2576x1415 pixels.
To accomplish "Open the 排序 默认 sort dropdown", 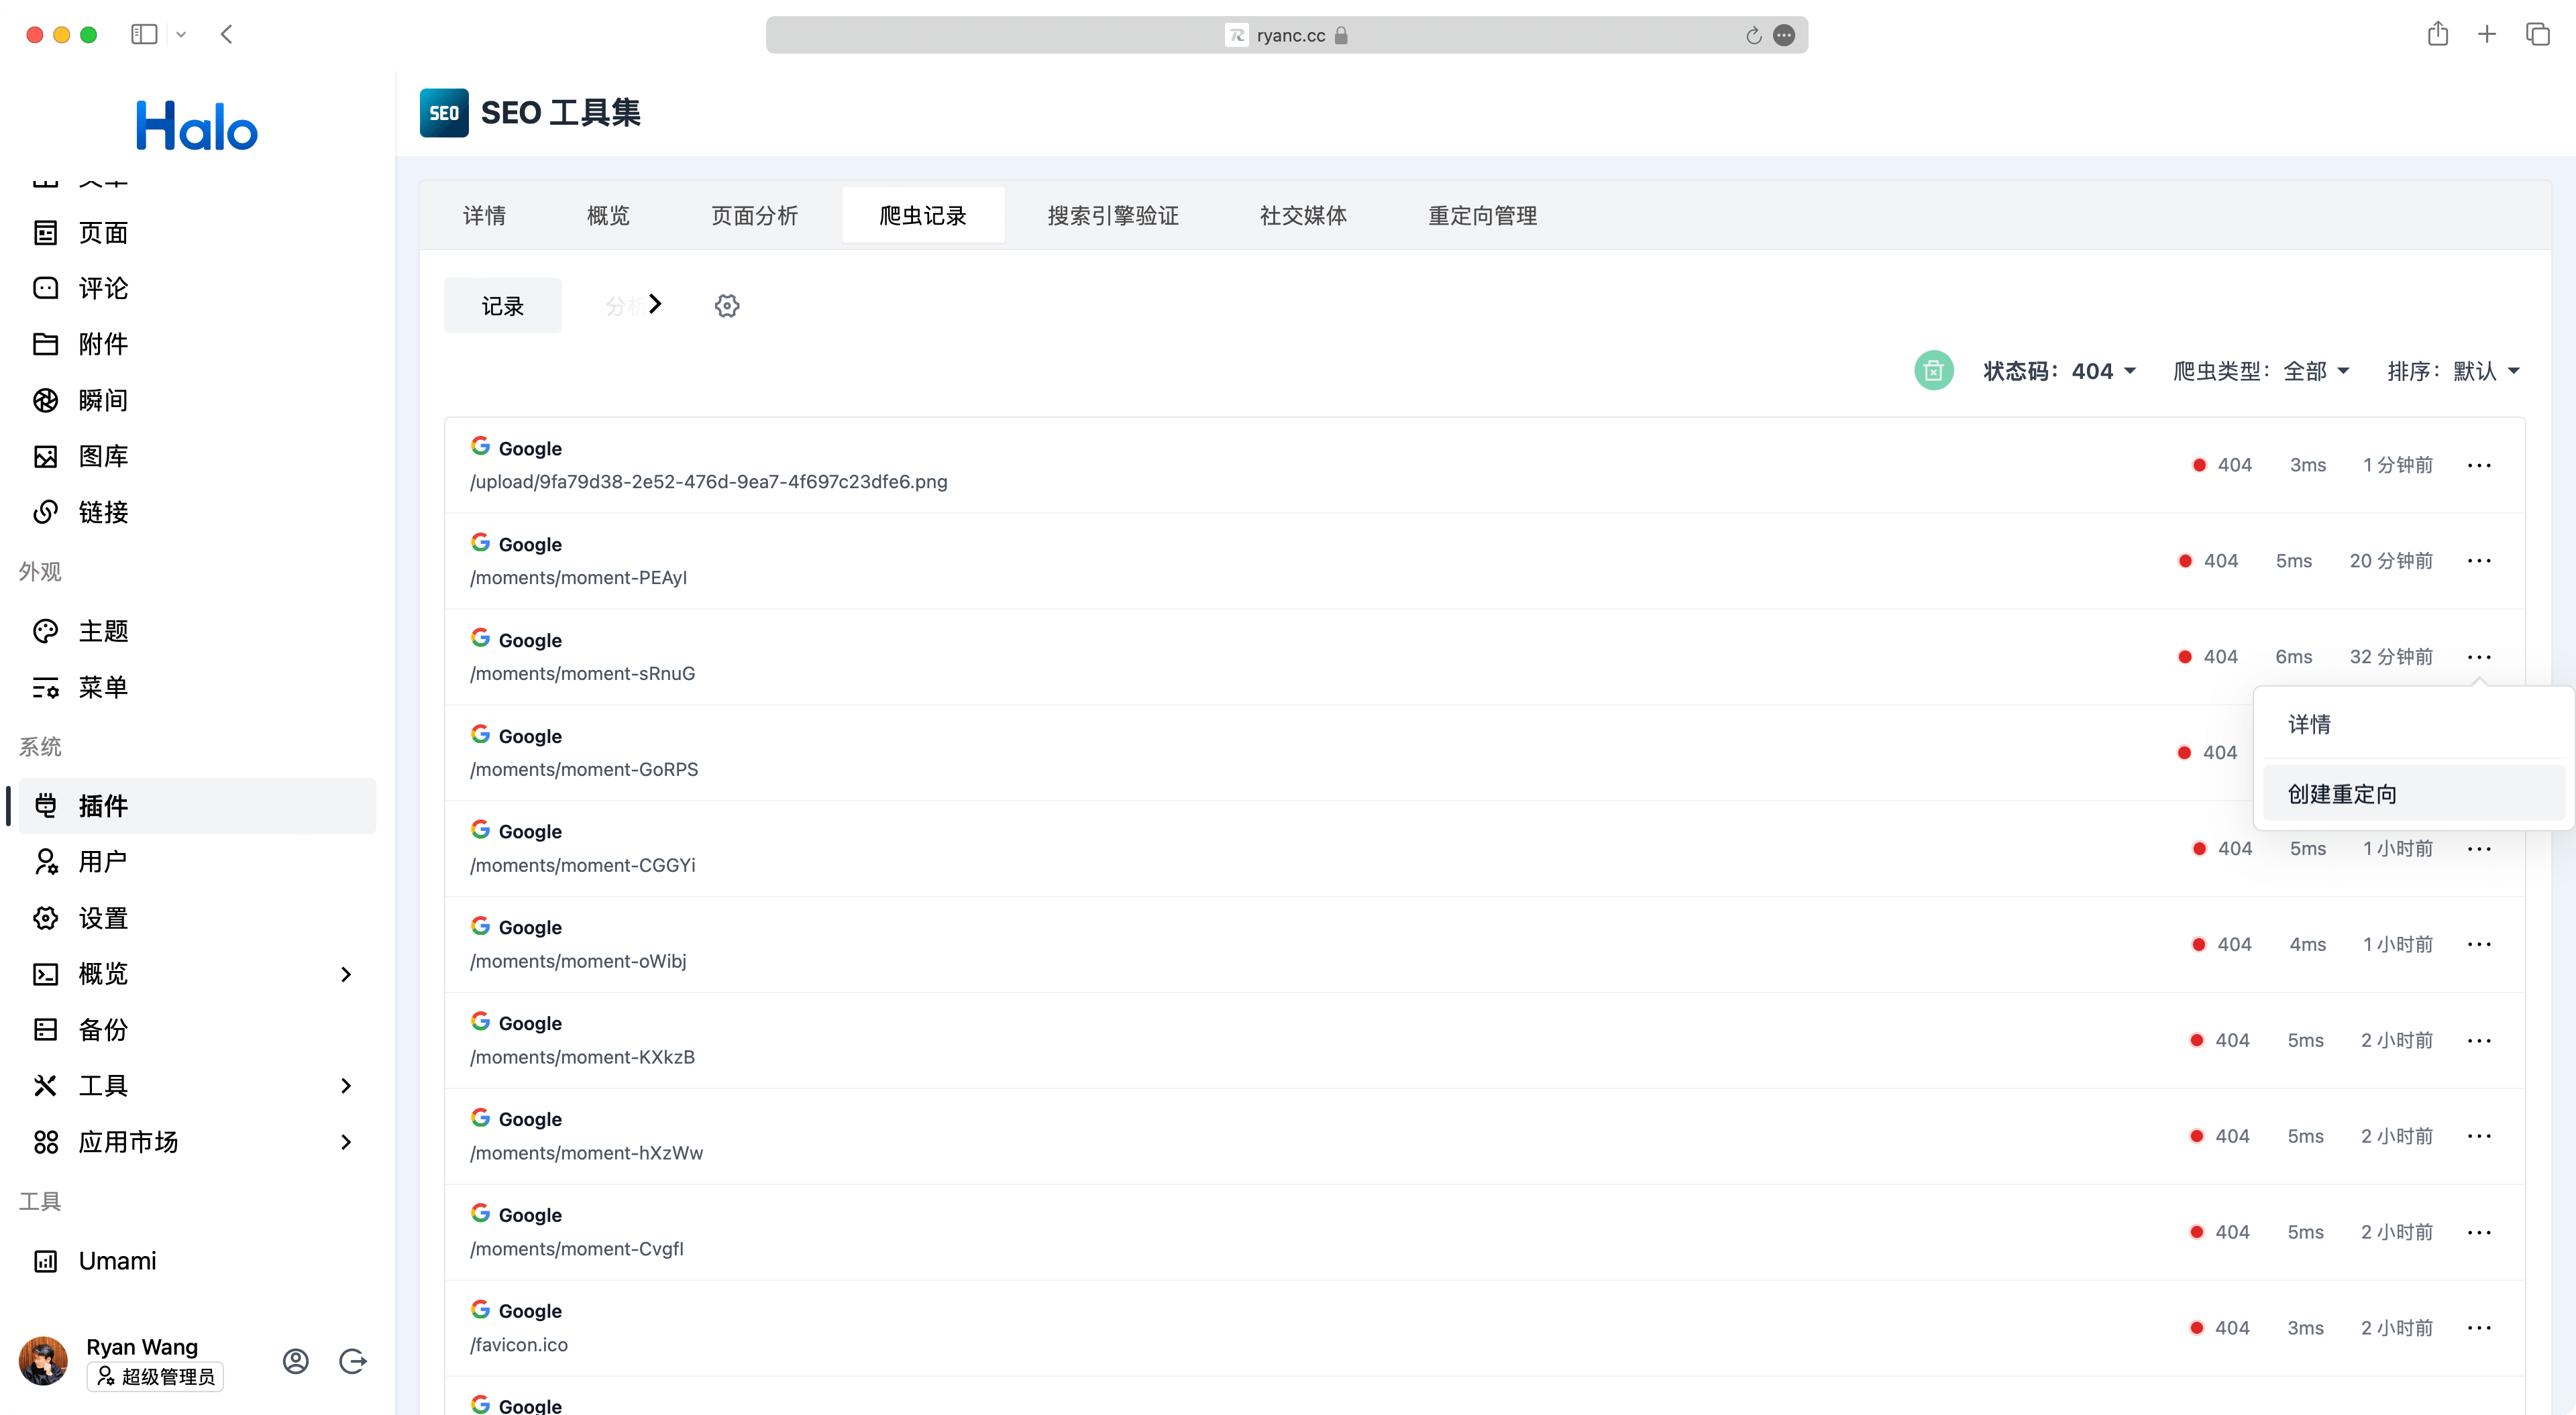I will [2453, 371].
